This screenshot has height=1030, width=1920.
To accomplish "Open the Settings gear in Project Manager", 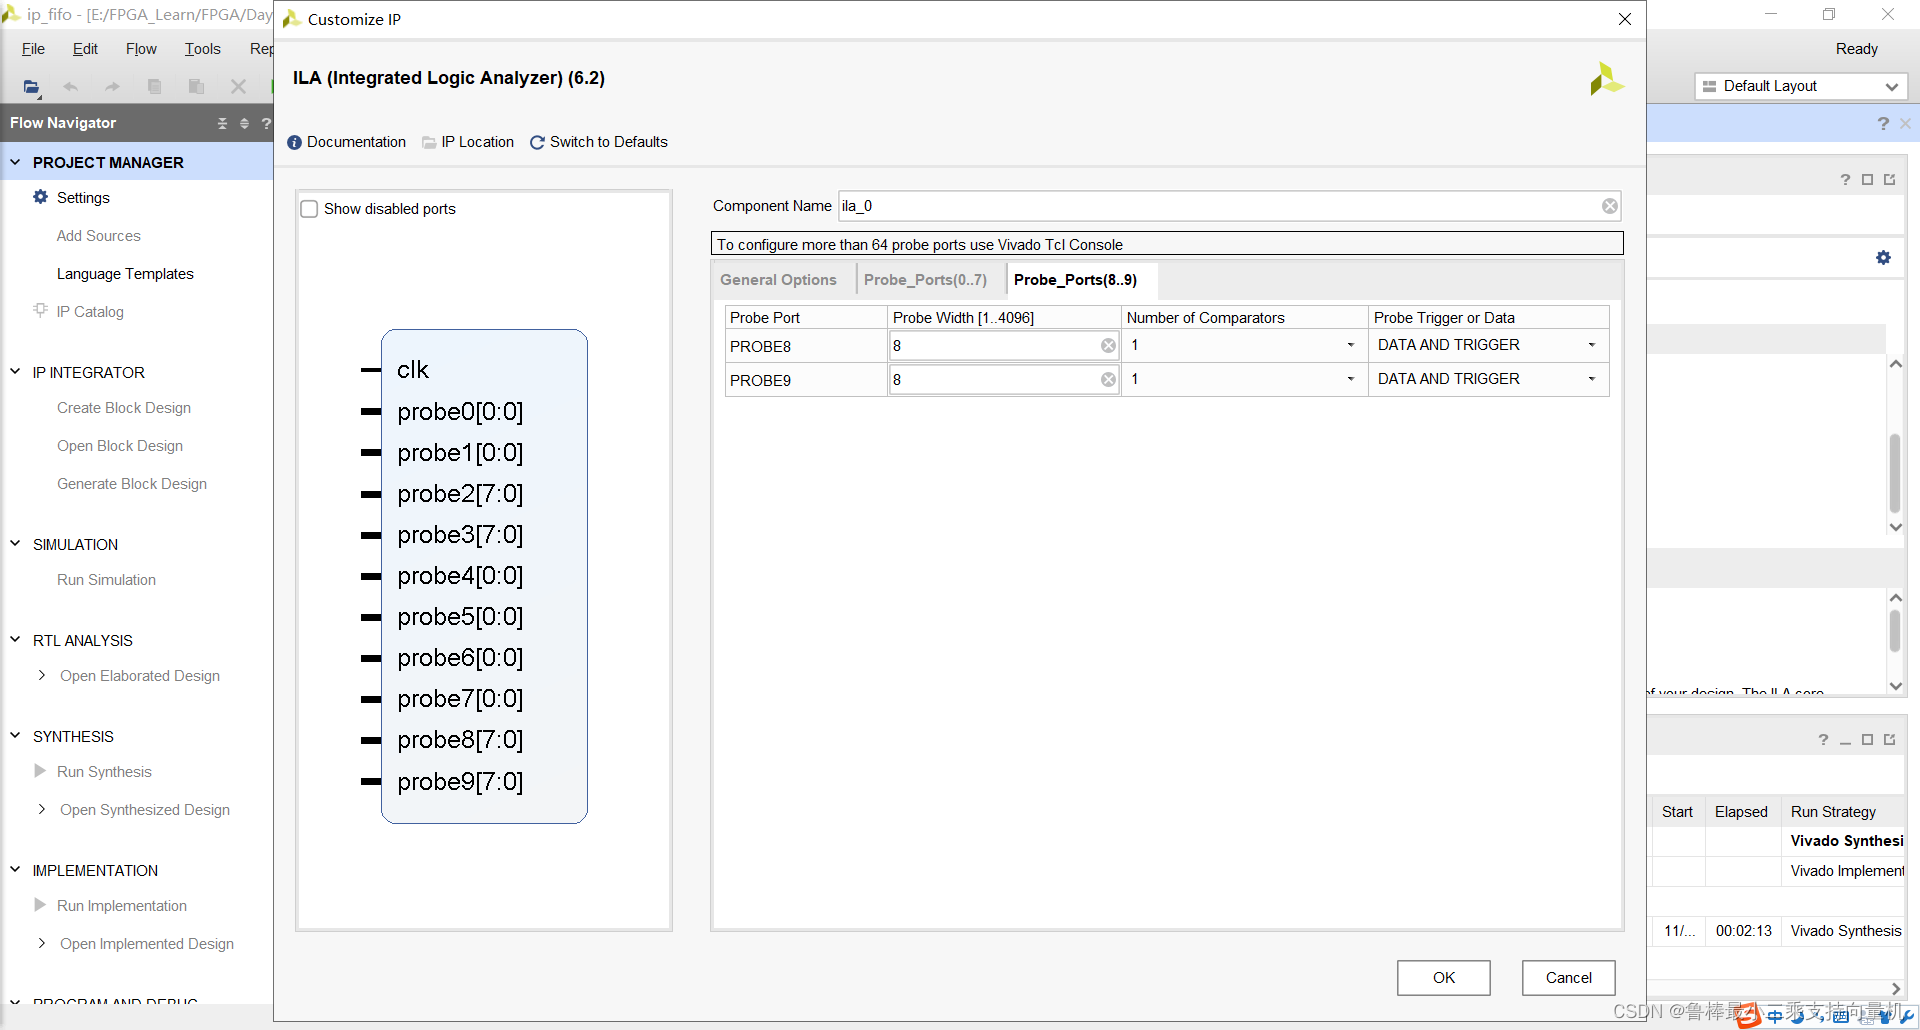I will point(41,197).
